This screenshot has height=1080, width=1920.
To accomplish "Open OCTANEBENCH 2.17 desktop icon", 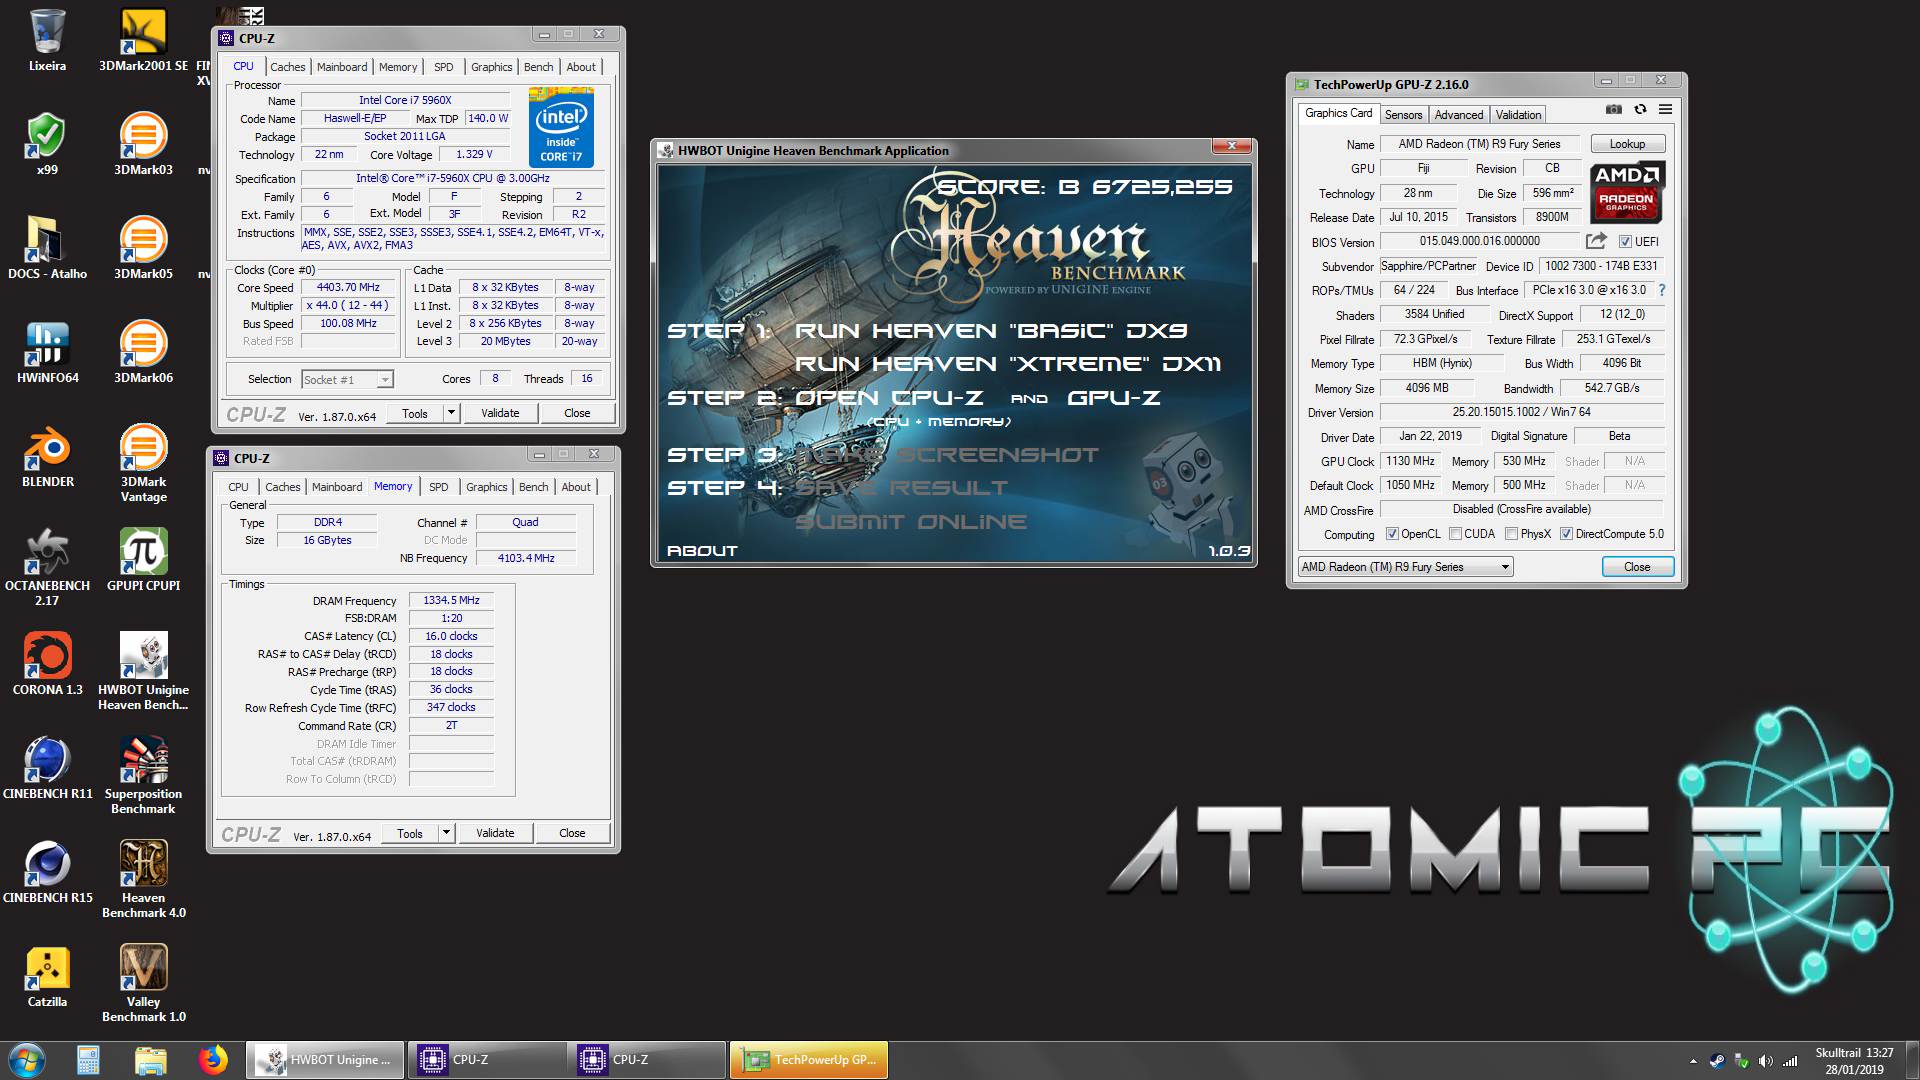I will tap(47, 567).
